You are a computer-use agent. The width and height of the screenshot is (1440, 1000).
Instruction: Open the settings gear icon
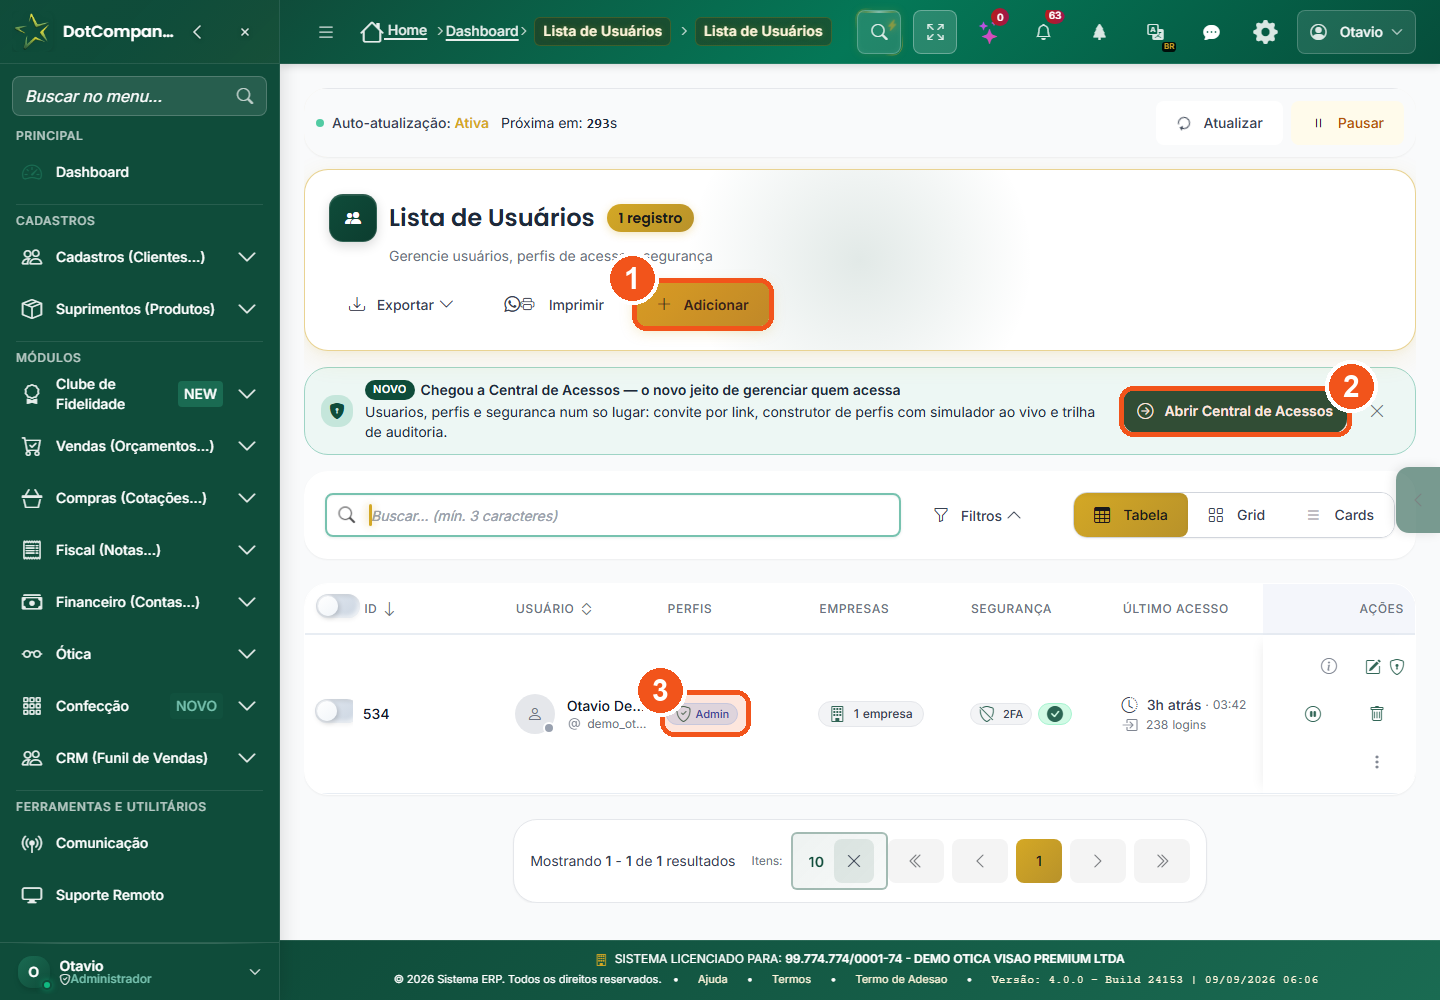[1265, 32]
